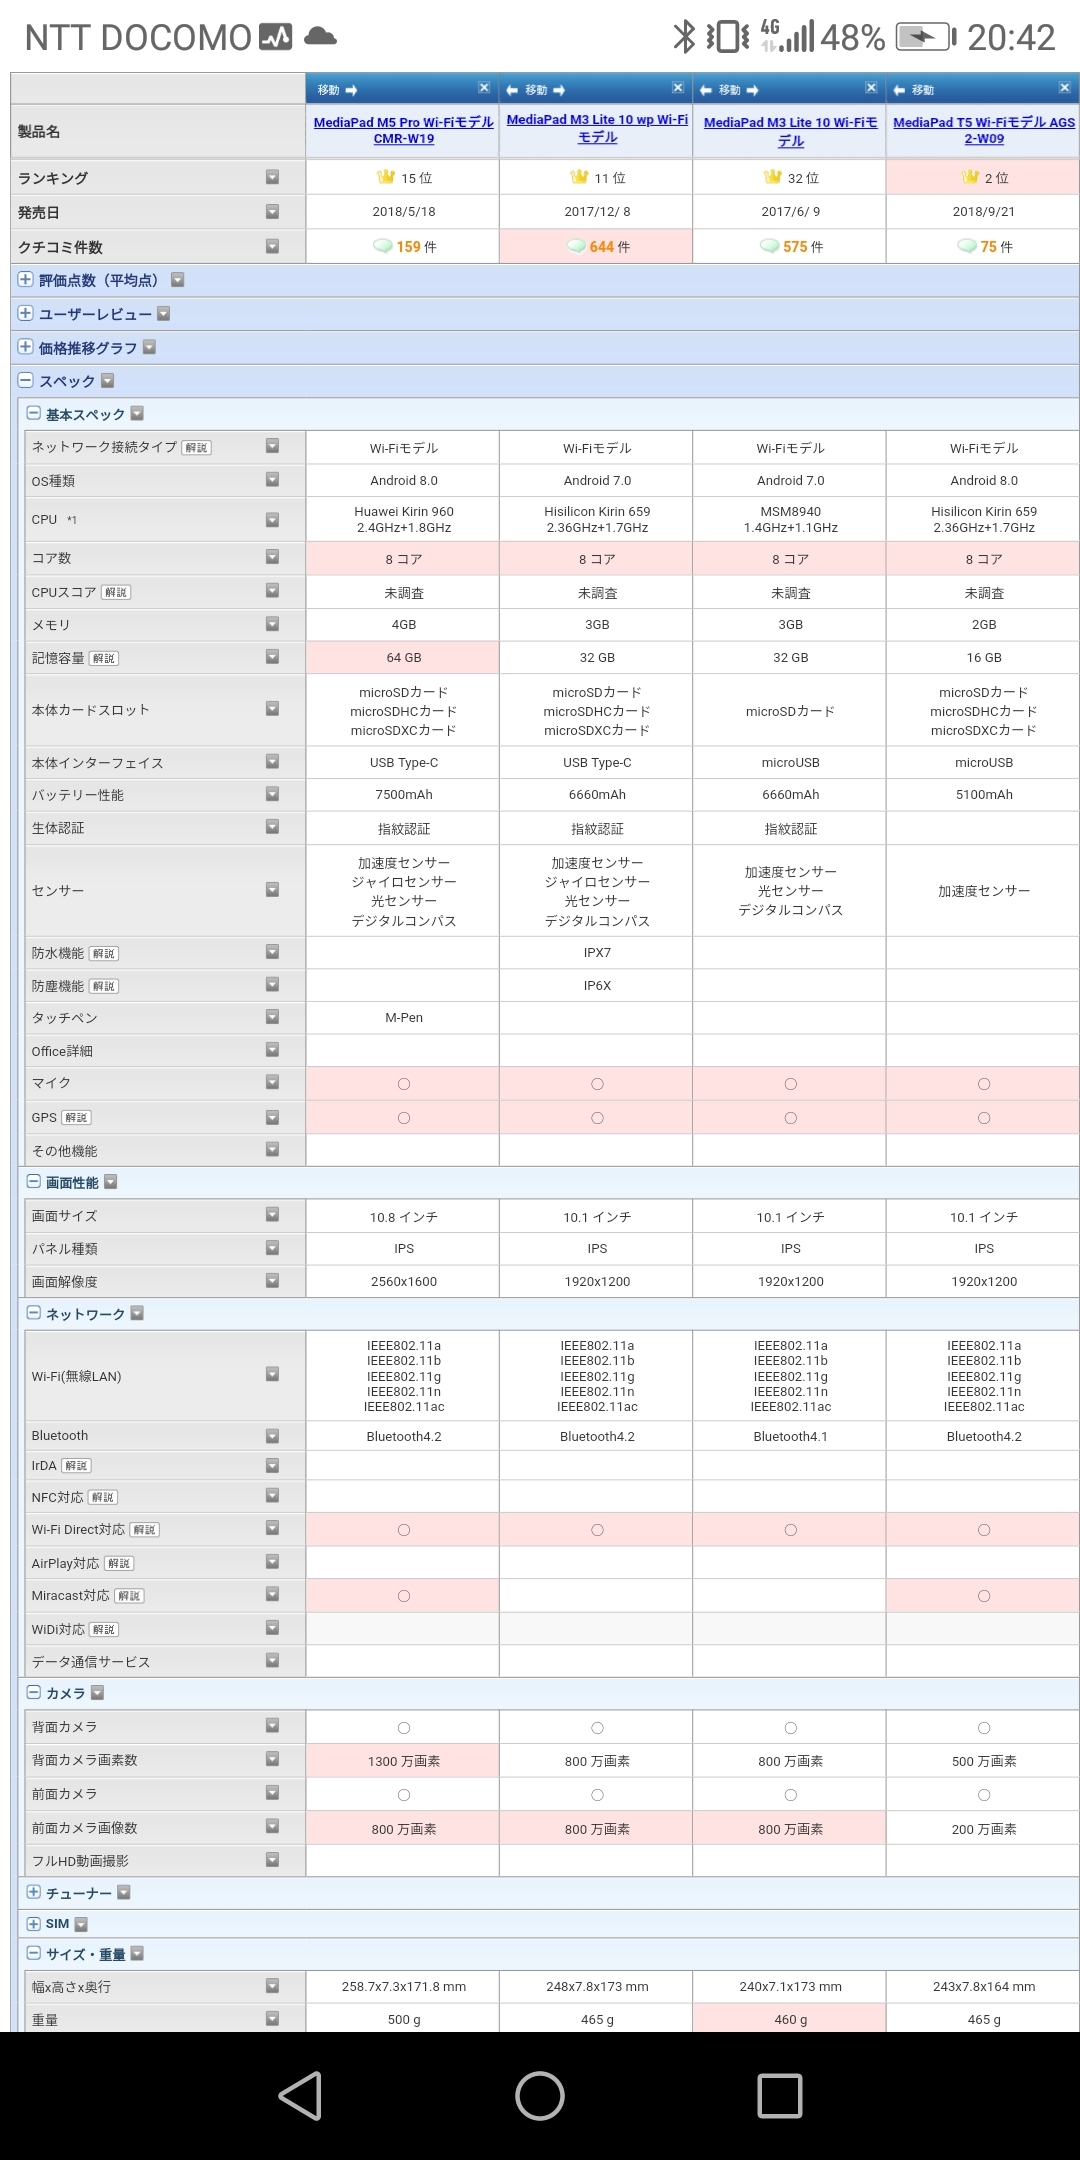Show 解説 help for GPS

(76, 1117)
